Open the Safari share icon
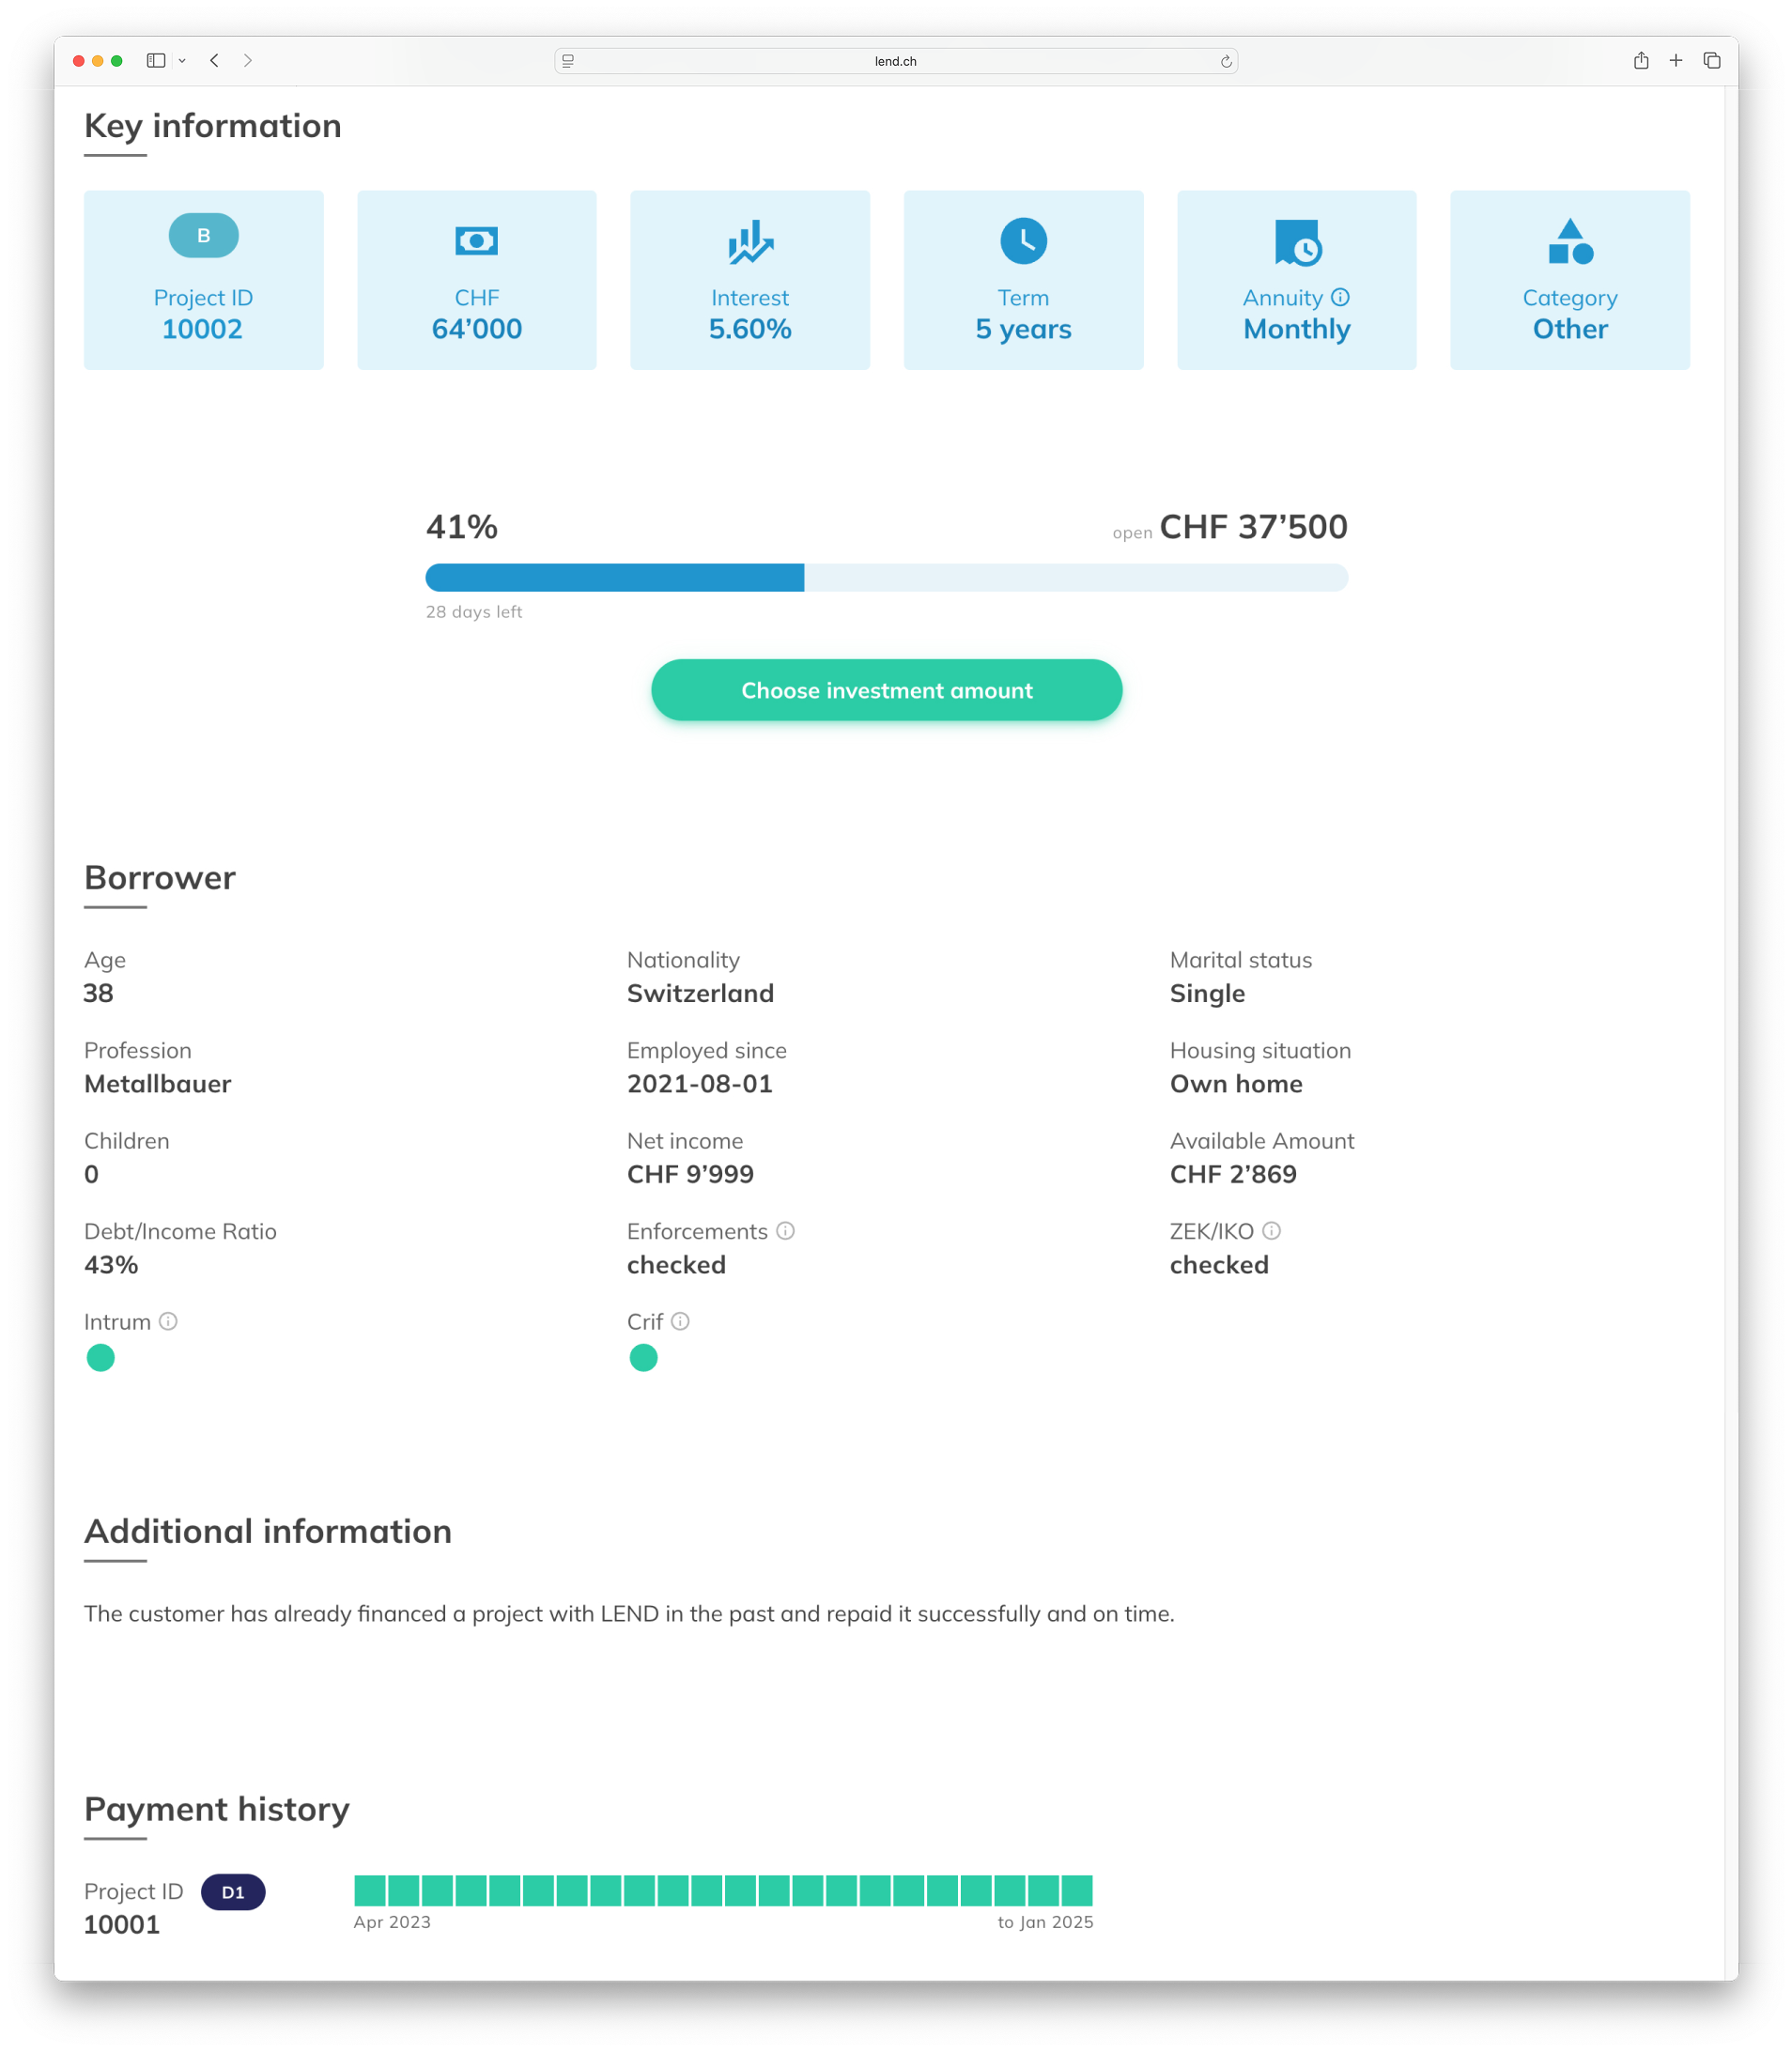Image resolution: width=1792 pixels, height=2052 pixels. point(1641,61)
